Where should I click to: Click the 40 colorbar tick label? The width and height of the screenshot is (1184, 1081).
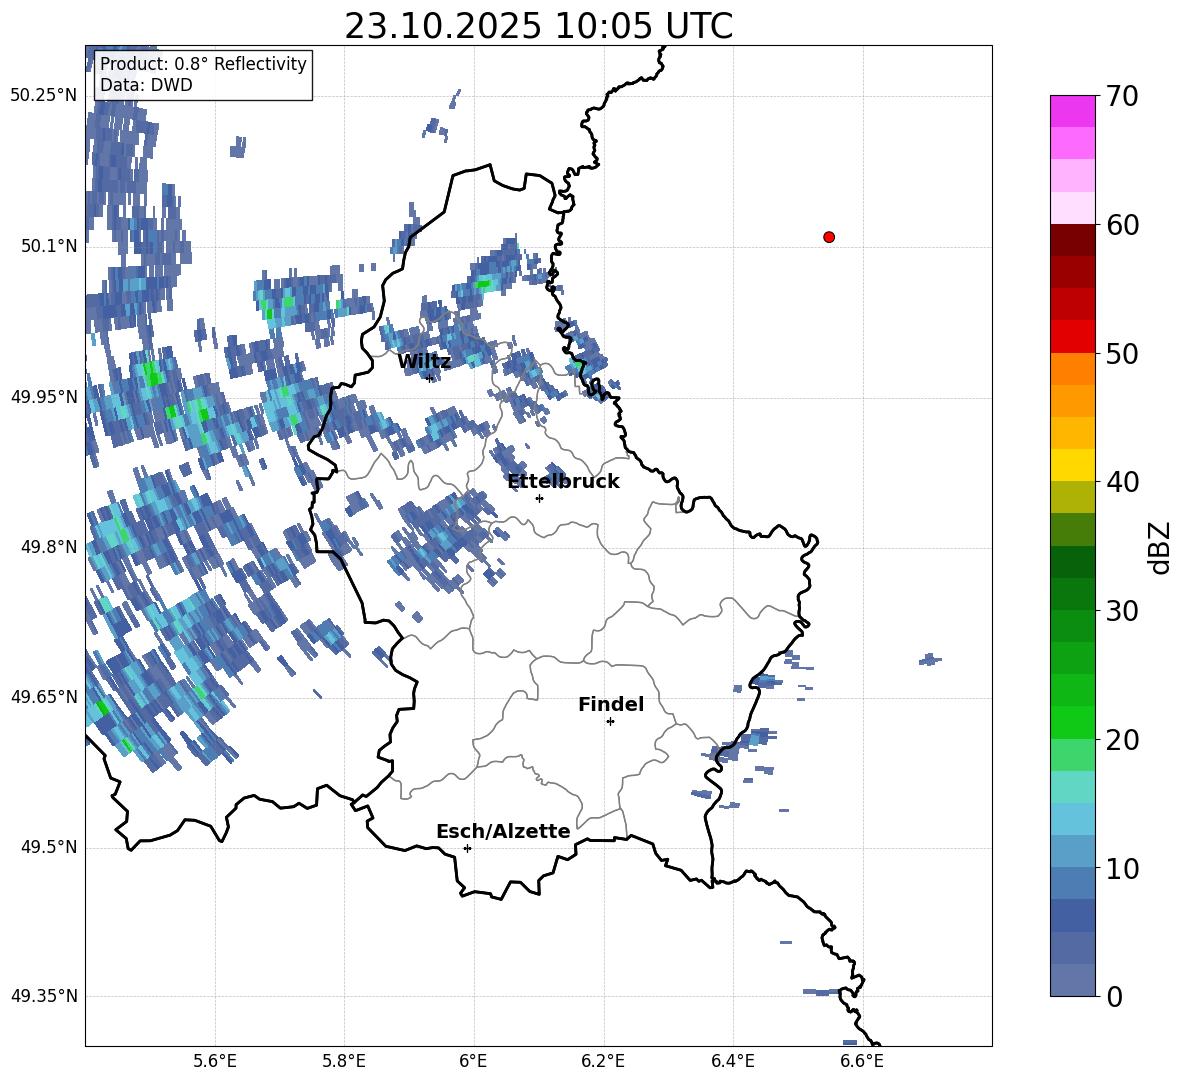(x=1122, y=482)
